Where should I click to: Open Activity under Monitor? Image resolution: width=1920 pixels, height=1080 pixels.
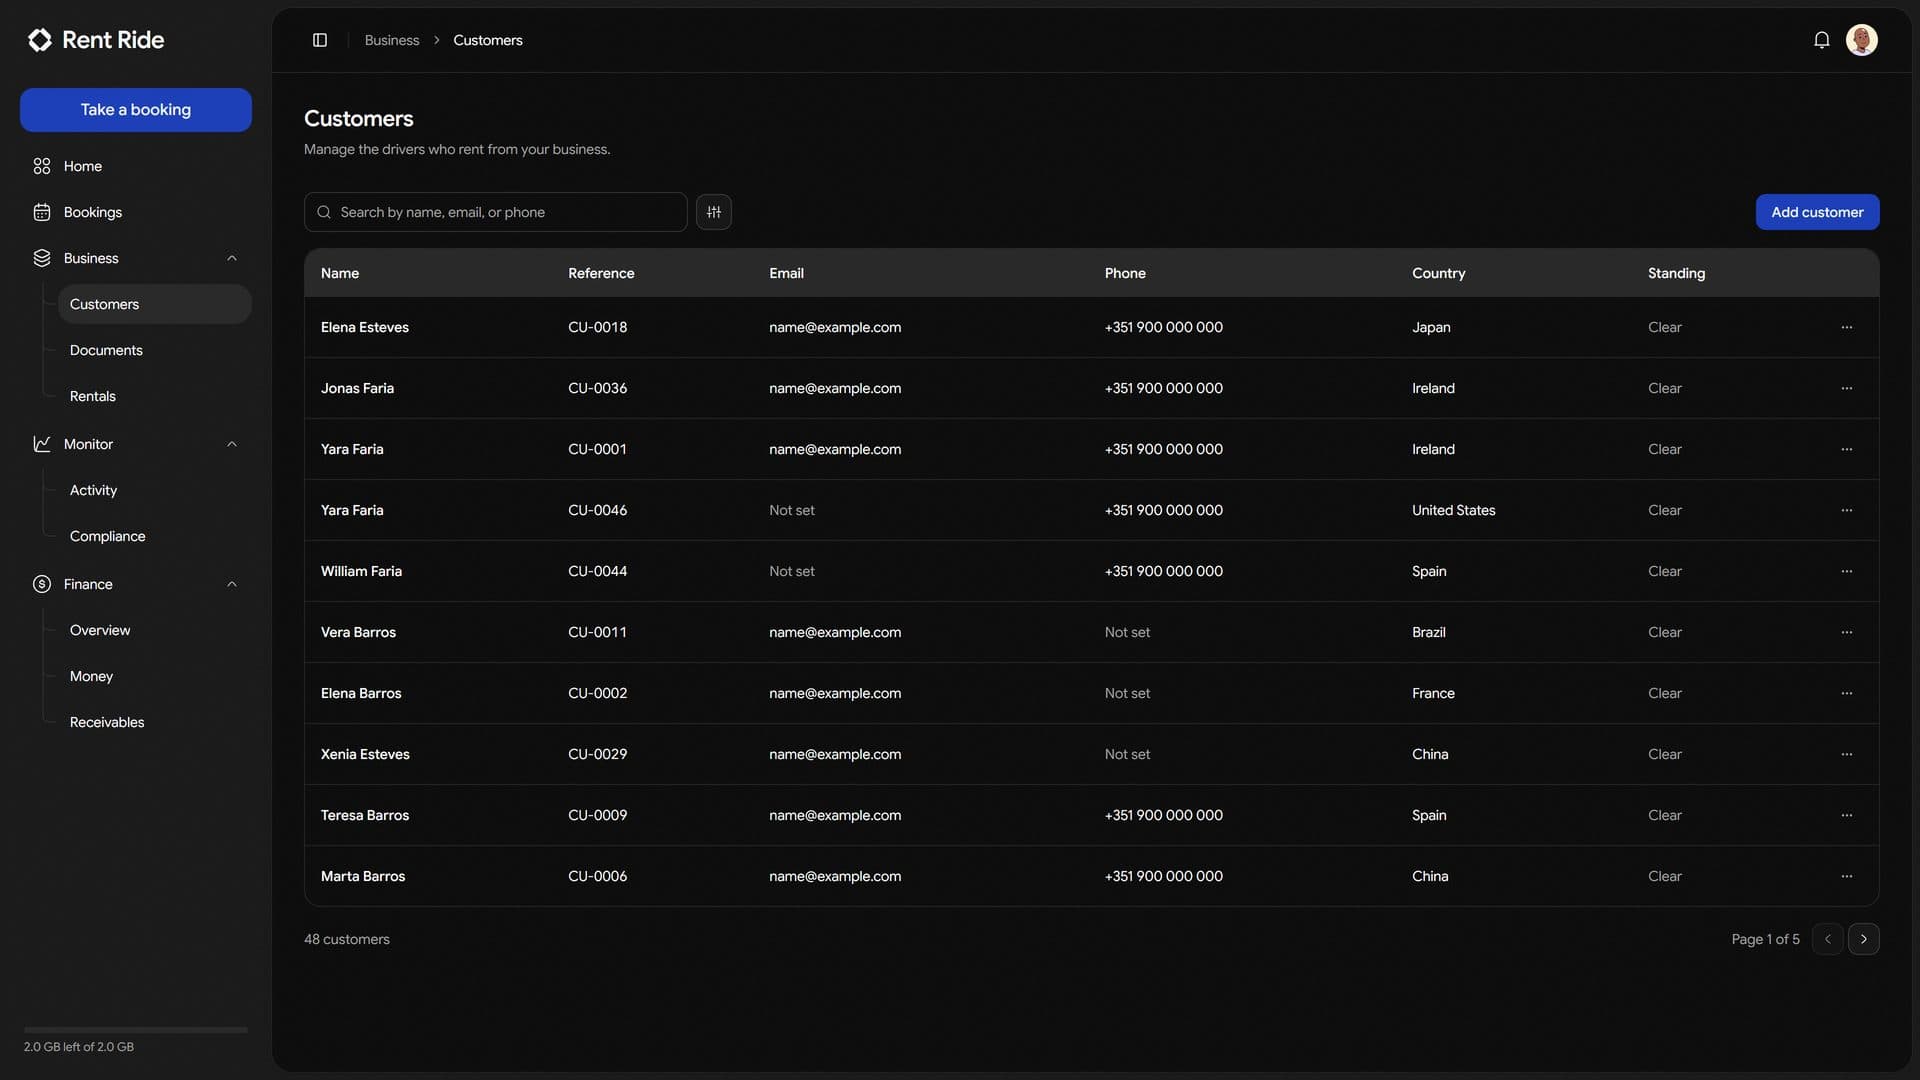[x=155, y=490]
